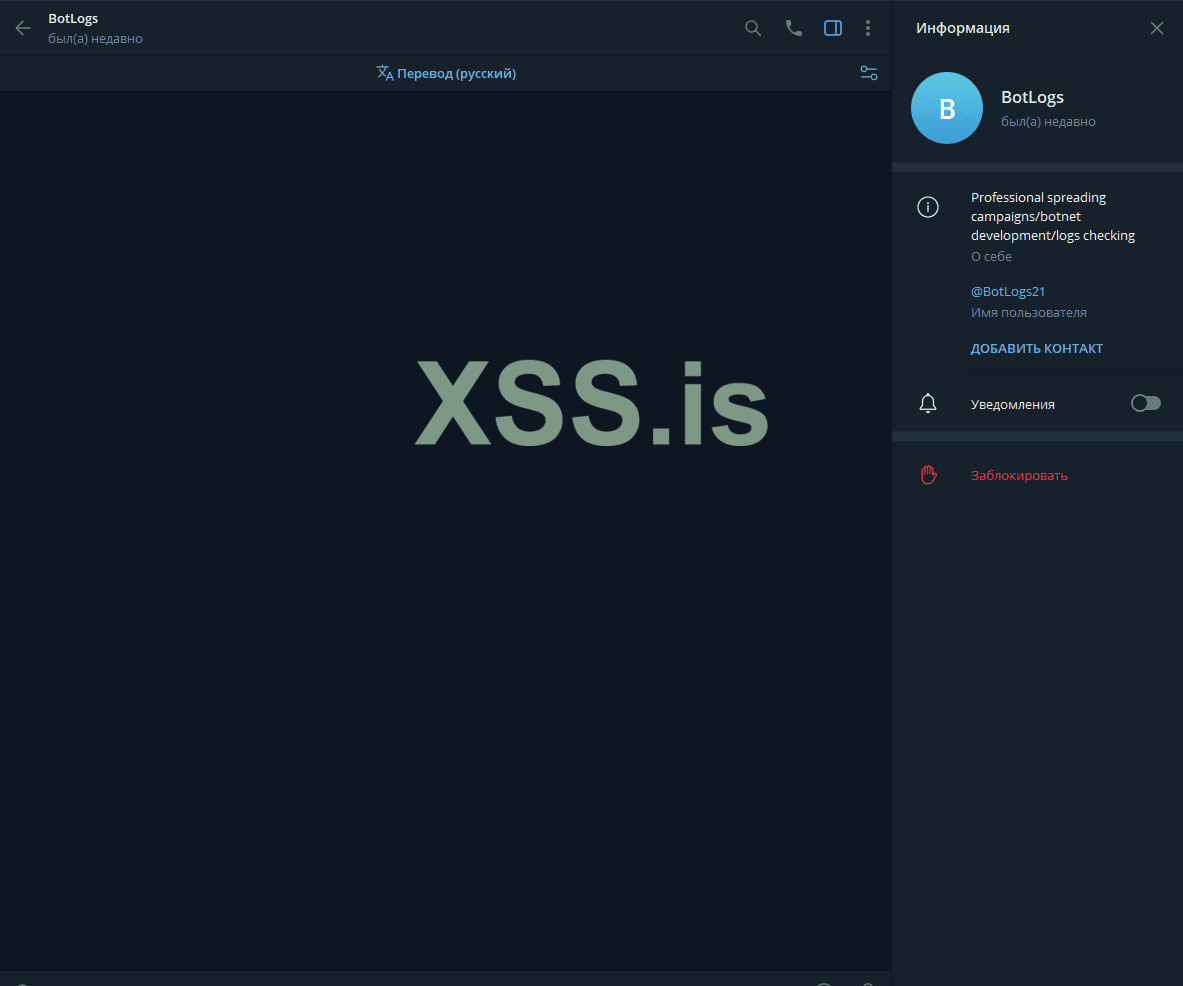Open the three-dot more options menu

pos(868,29)
